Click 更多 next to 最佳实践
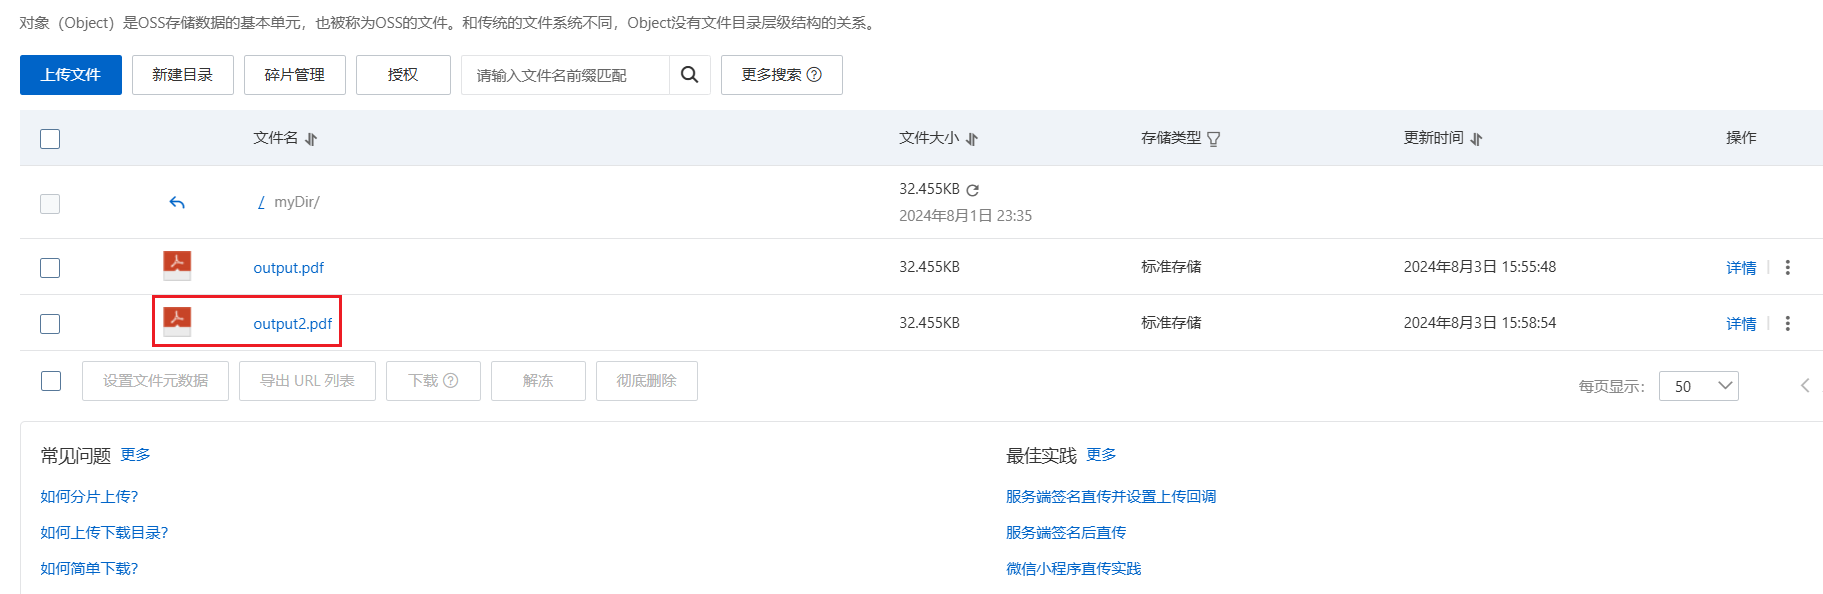The width and height of the screenshot is (1823, 594). tap(1101, 455)
